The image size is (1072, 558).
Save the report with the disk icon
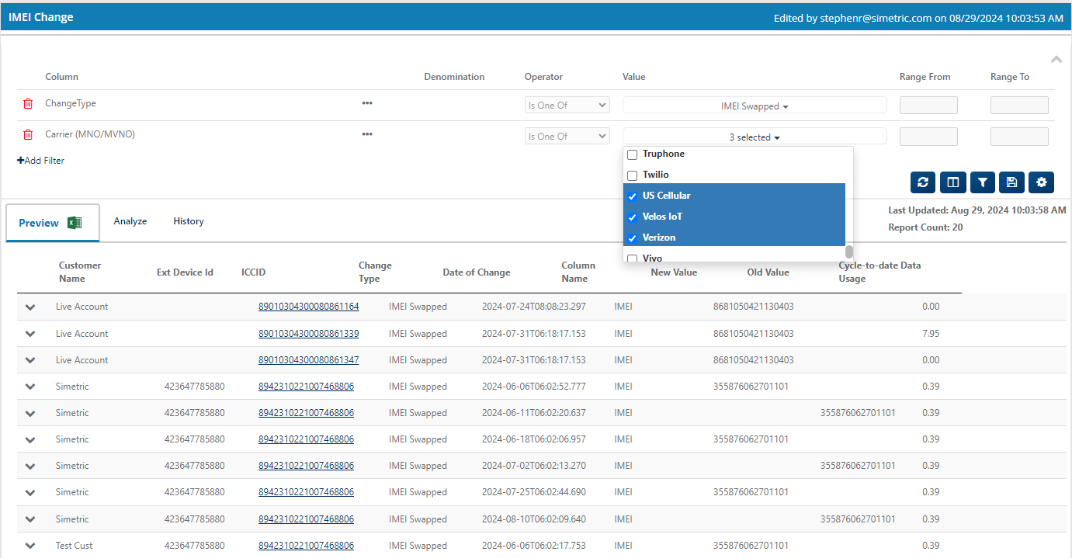point(1012,182)
